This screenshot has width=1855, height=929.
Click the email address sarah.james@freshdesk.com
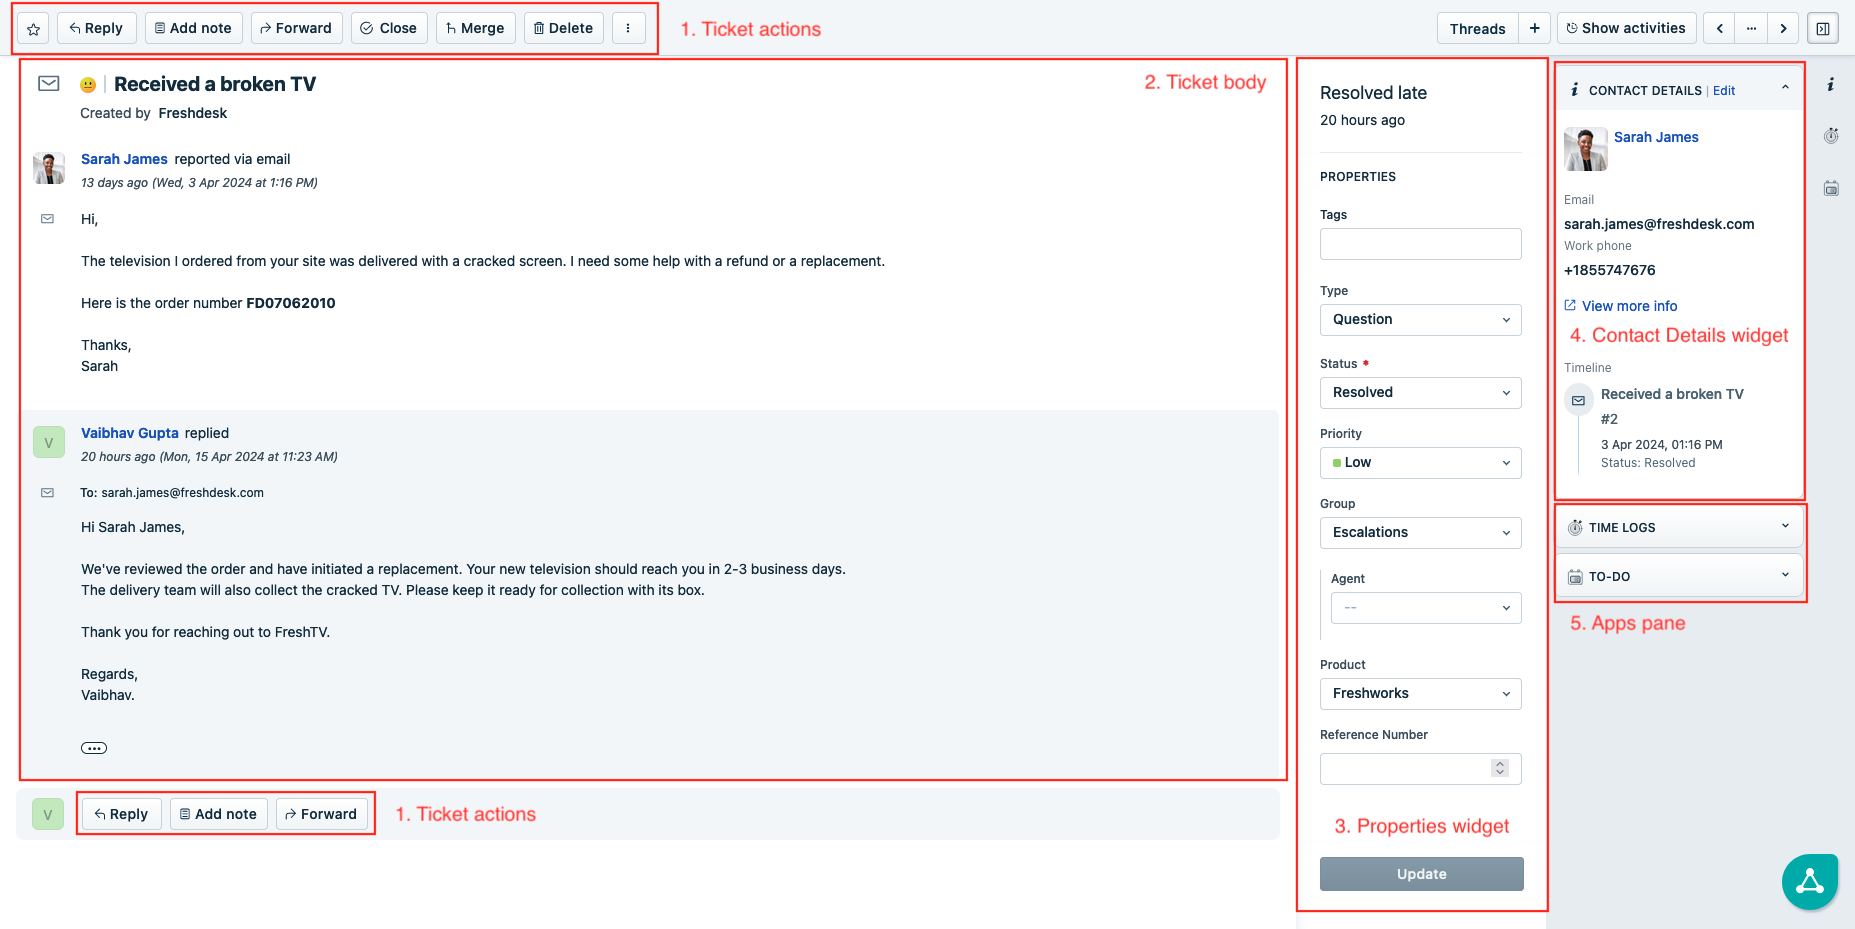[1659, 224]
